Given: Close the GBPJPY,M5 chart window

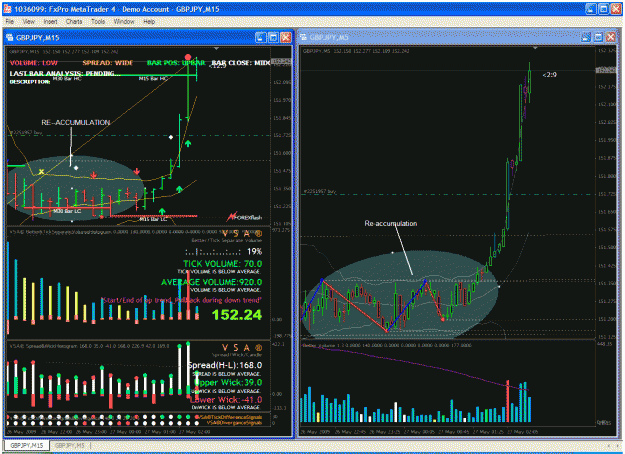Looking at the screenshot, I should [x=610, y=37].
